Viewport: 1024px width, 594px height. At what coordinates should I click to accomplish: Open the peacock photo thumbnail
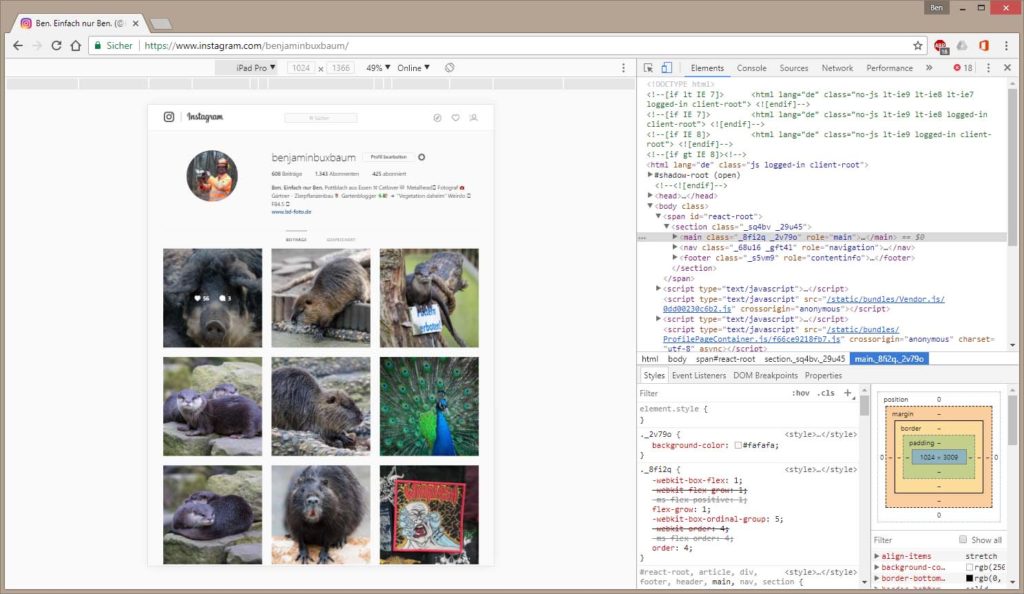(x=429, y=406)
